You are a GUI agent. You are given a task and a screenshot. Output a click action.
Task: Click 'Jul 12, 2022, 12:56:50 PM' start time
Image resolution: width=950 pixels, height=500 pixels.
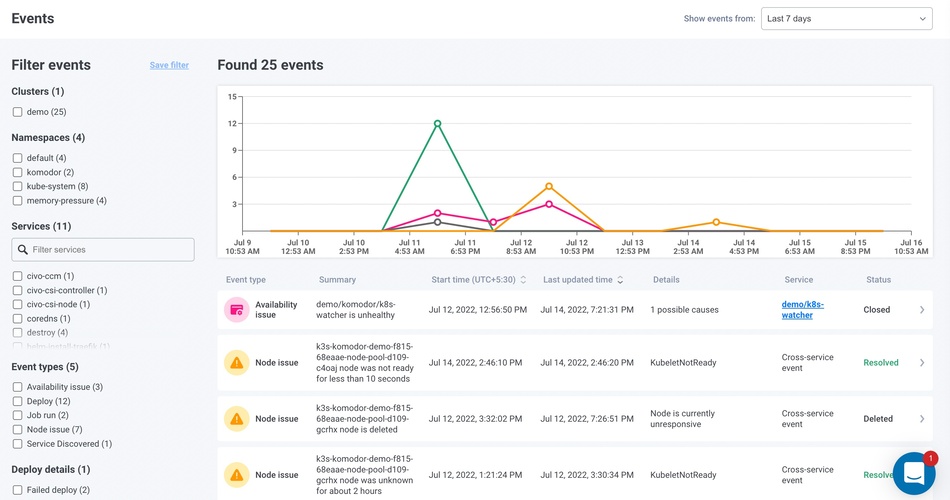click(477, 310)
